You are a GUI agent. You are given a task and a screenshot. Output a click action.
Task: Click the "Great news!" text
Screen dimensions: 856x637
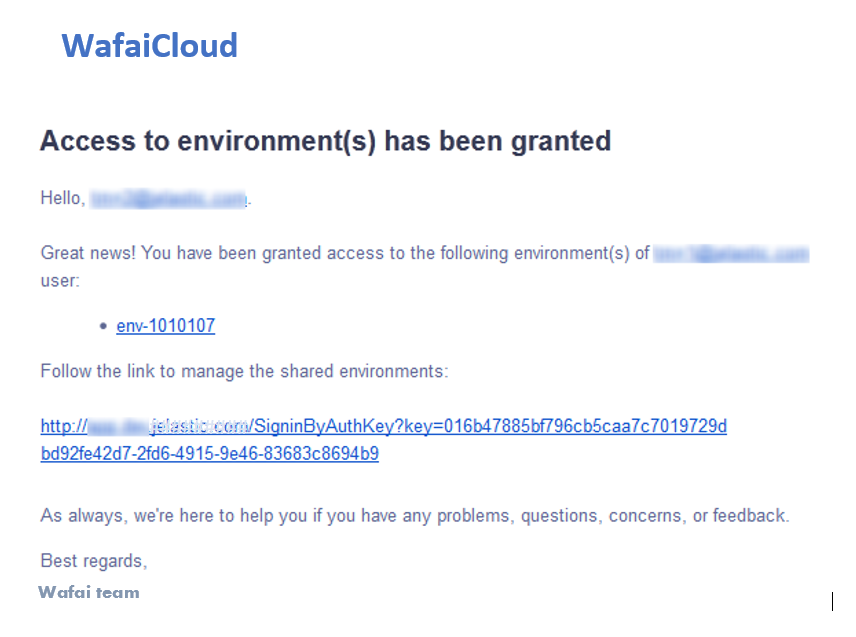point(88,253)
